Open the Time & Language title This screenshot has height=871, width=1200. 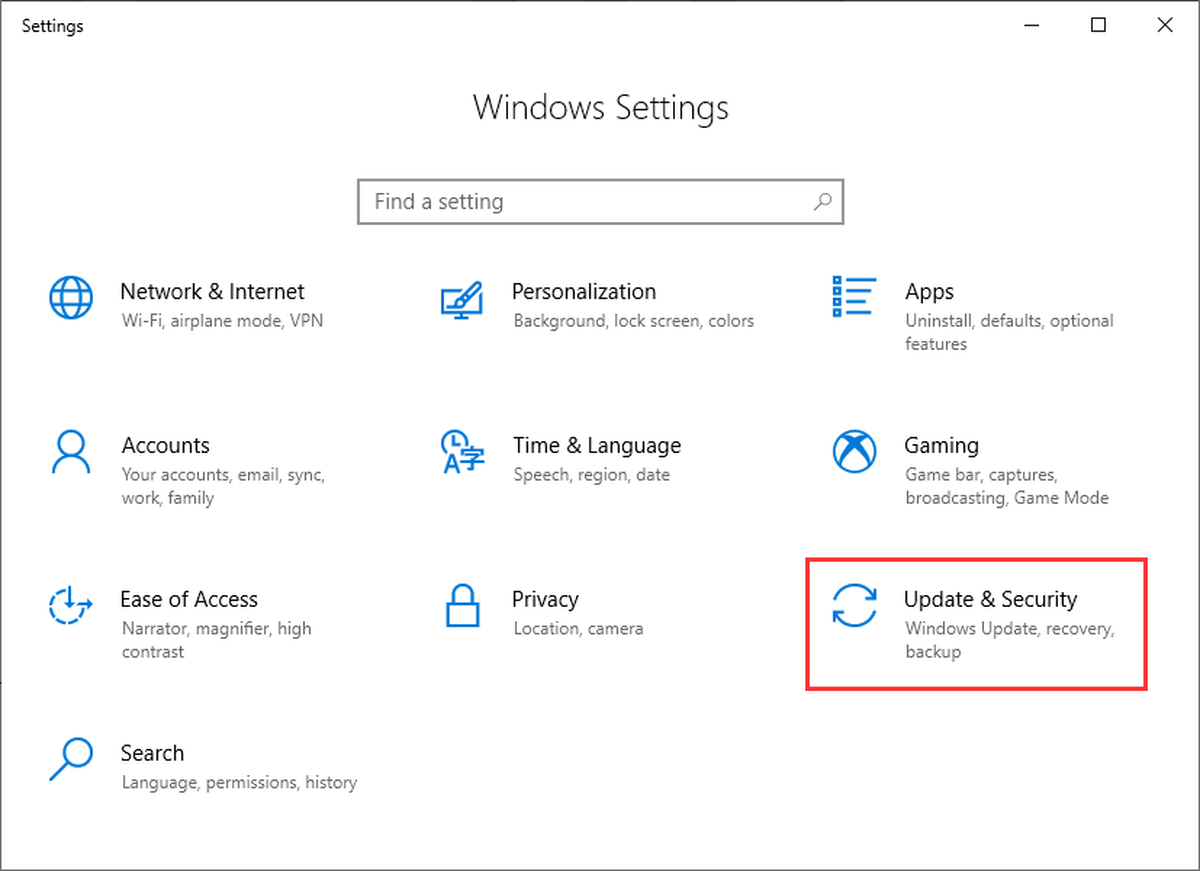point(597,445)
